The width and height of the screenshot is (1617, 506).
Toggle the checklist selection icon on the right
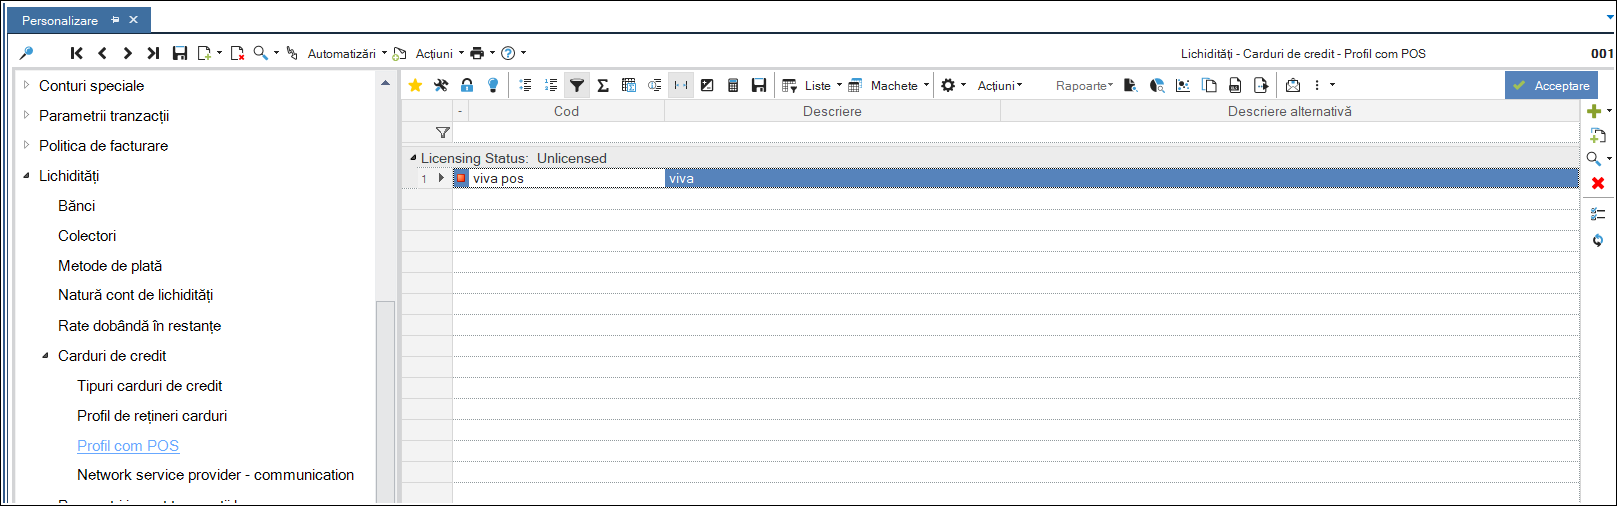click(x=1598, y=214)
